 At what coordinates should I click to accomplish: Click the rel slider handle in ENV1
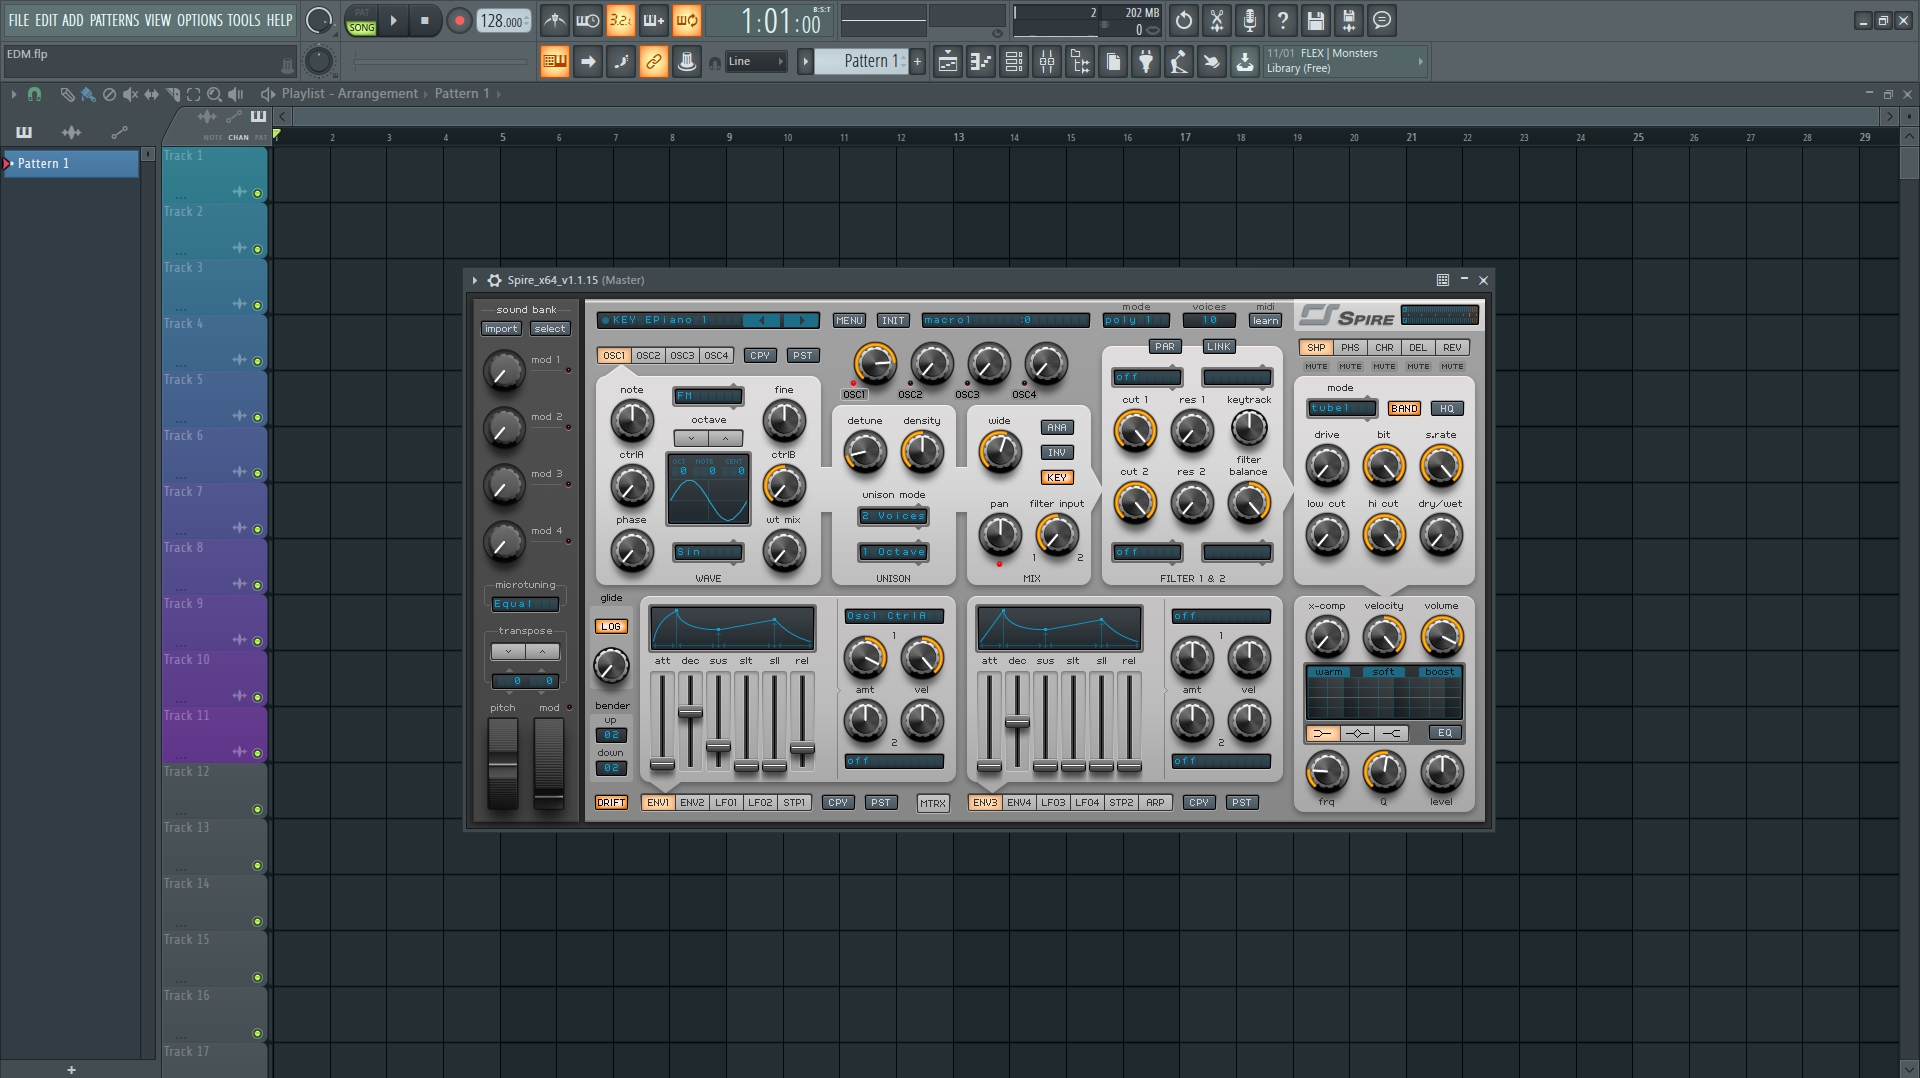(x=802, y=748)
